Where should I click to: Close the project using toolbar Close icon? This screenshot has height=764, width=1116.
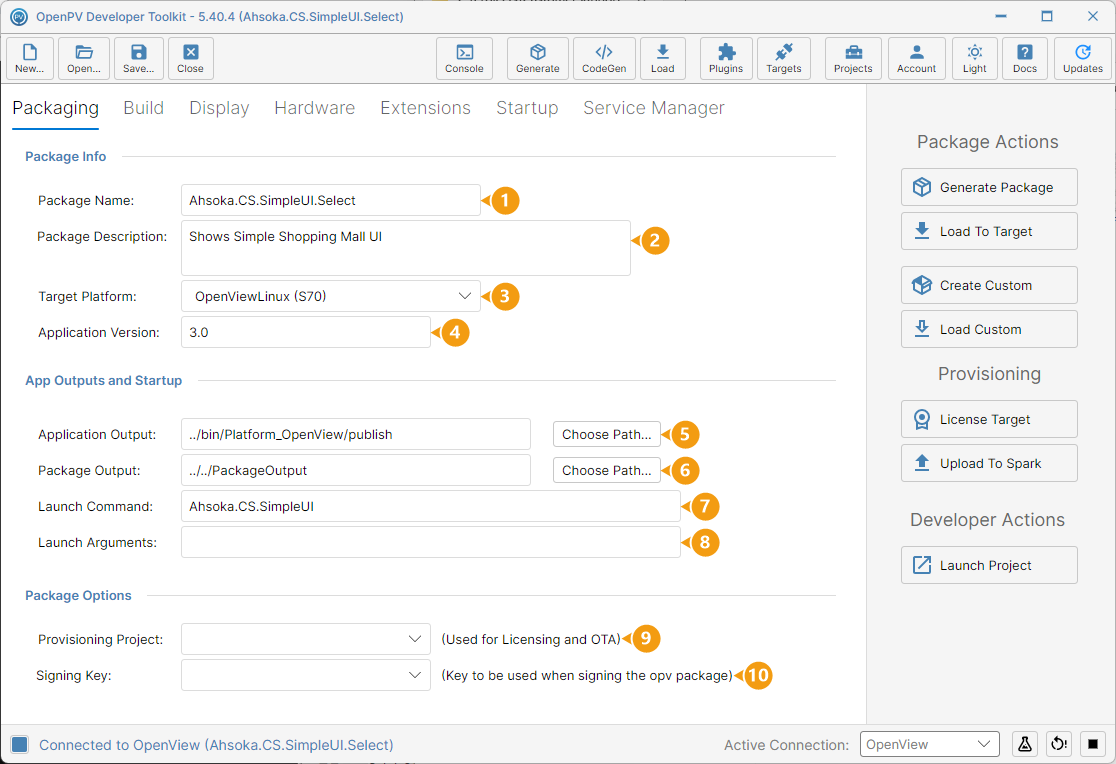coord(190,58)
